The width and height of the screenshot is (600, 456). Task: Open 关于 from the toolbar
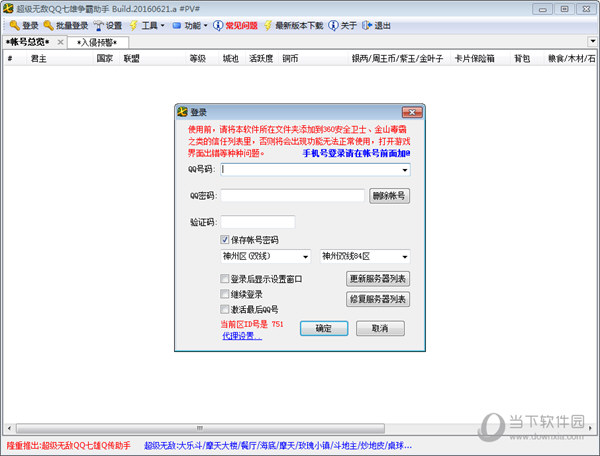pos(349,26)
